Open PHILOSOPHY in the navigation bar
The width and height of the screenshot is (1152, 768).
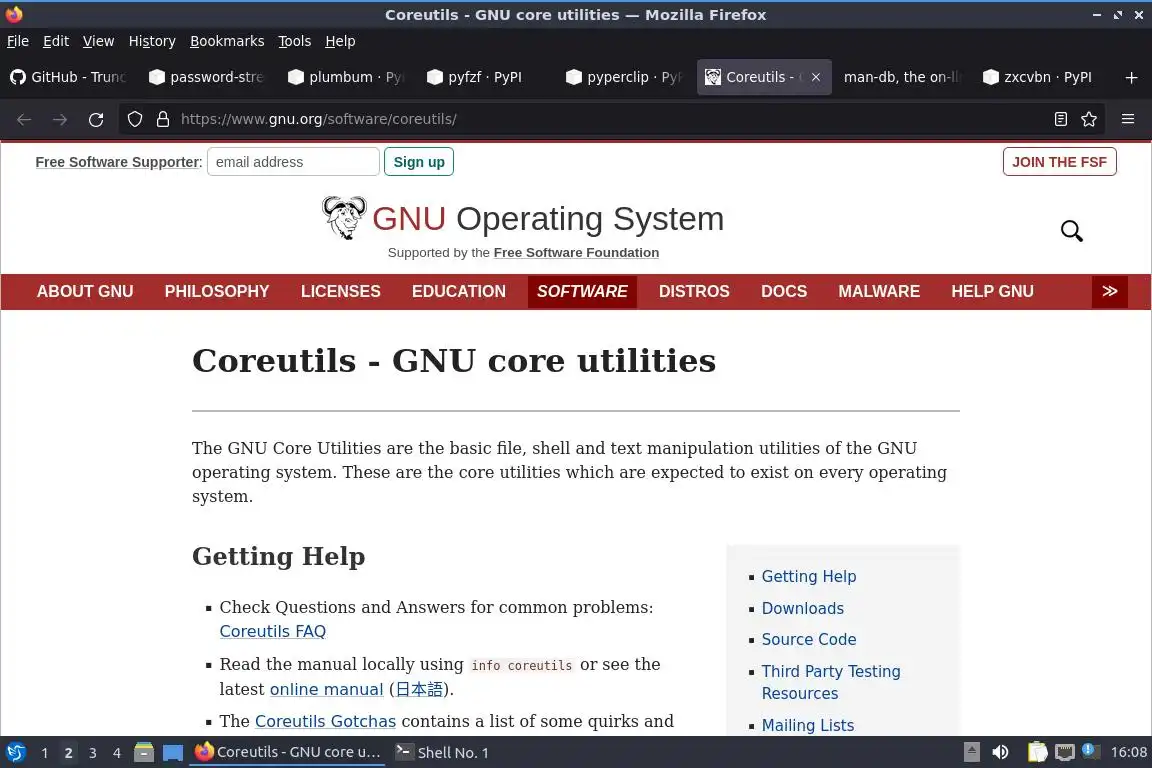pyautogui.click(x=217, y=291)
